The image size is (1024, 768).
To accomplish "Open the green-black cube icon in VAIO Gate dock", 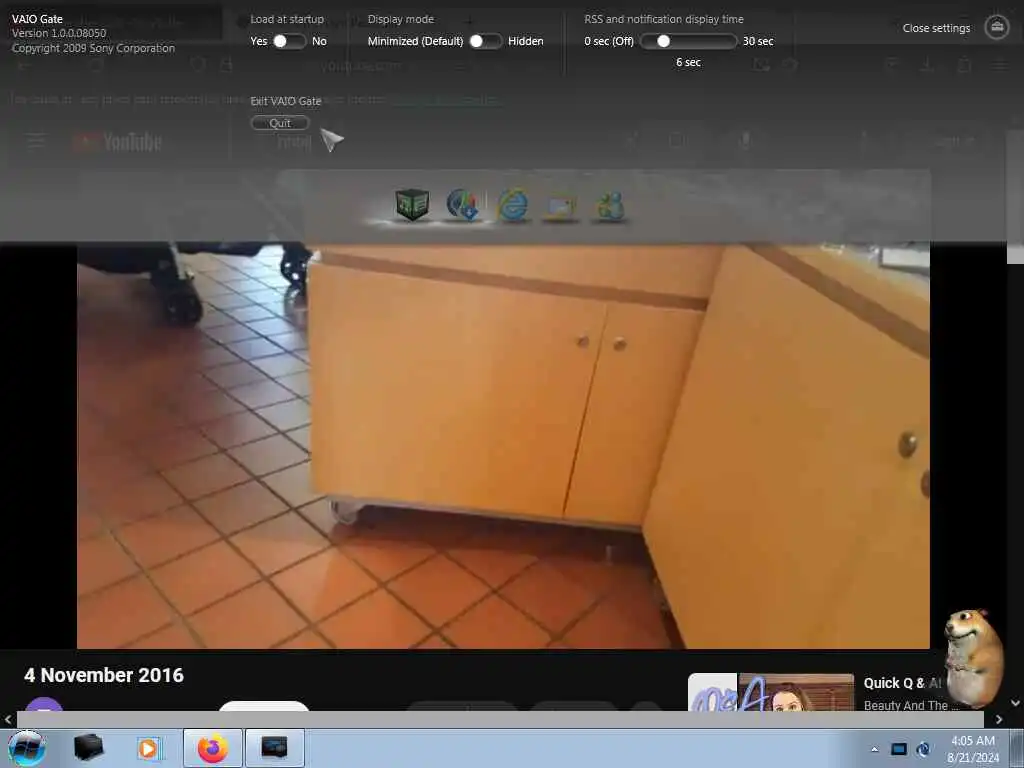I will (x=412, y=204).
